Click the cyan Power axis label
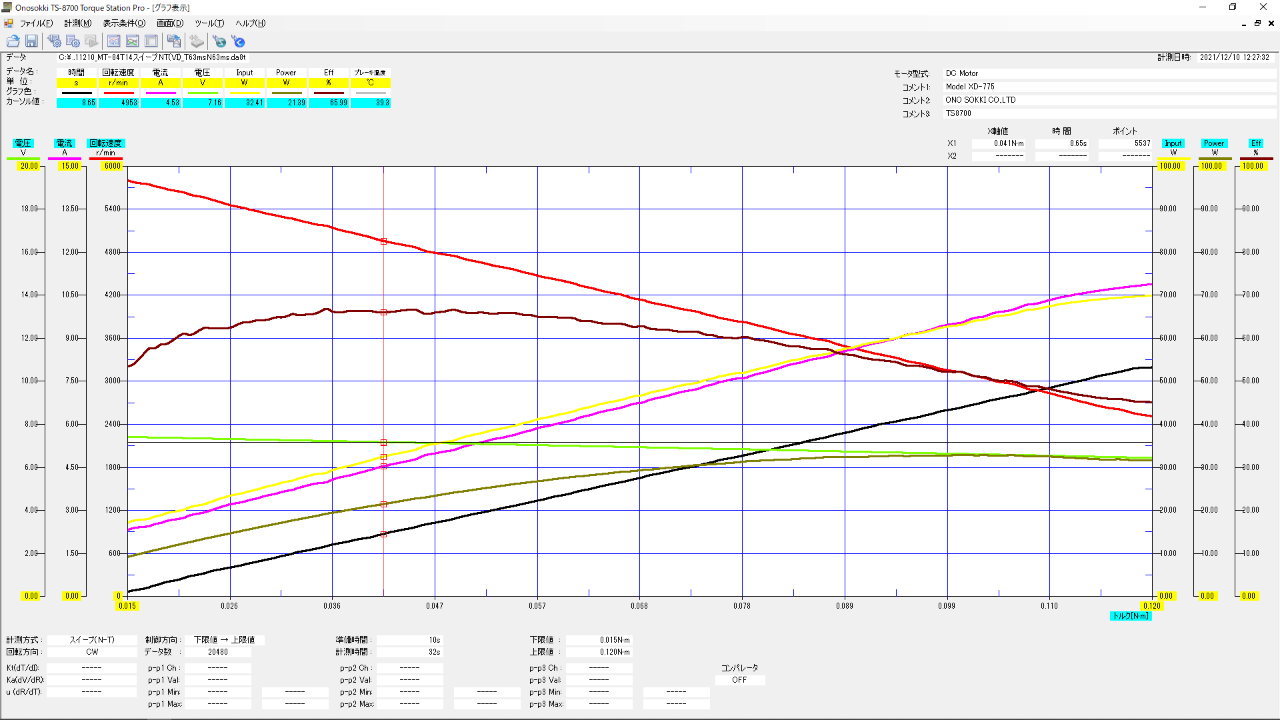 tap(1214, 143)
